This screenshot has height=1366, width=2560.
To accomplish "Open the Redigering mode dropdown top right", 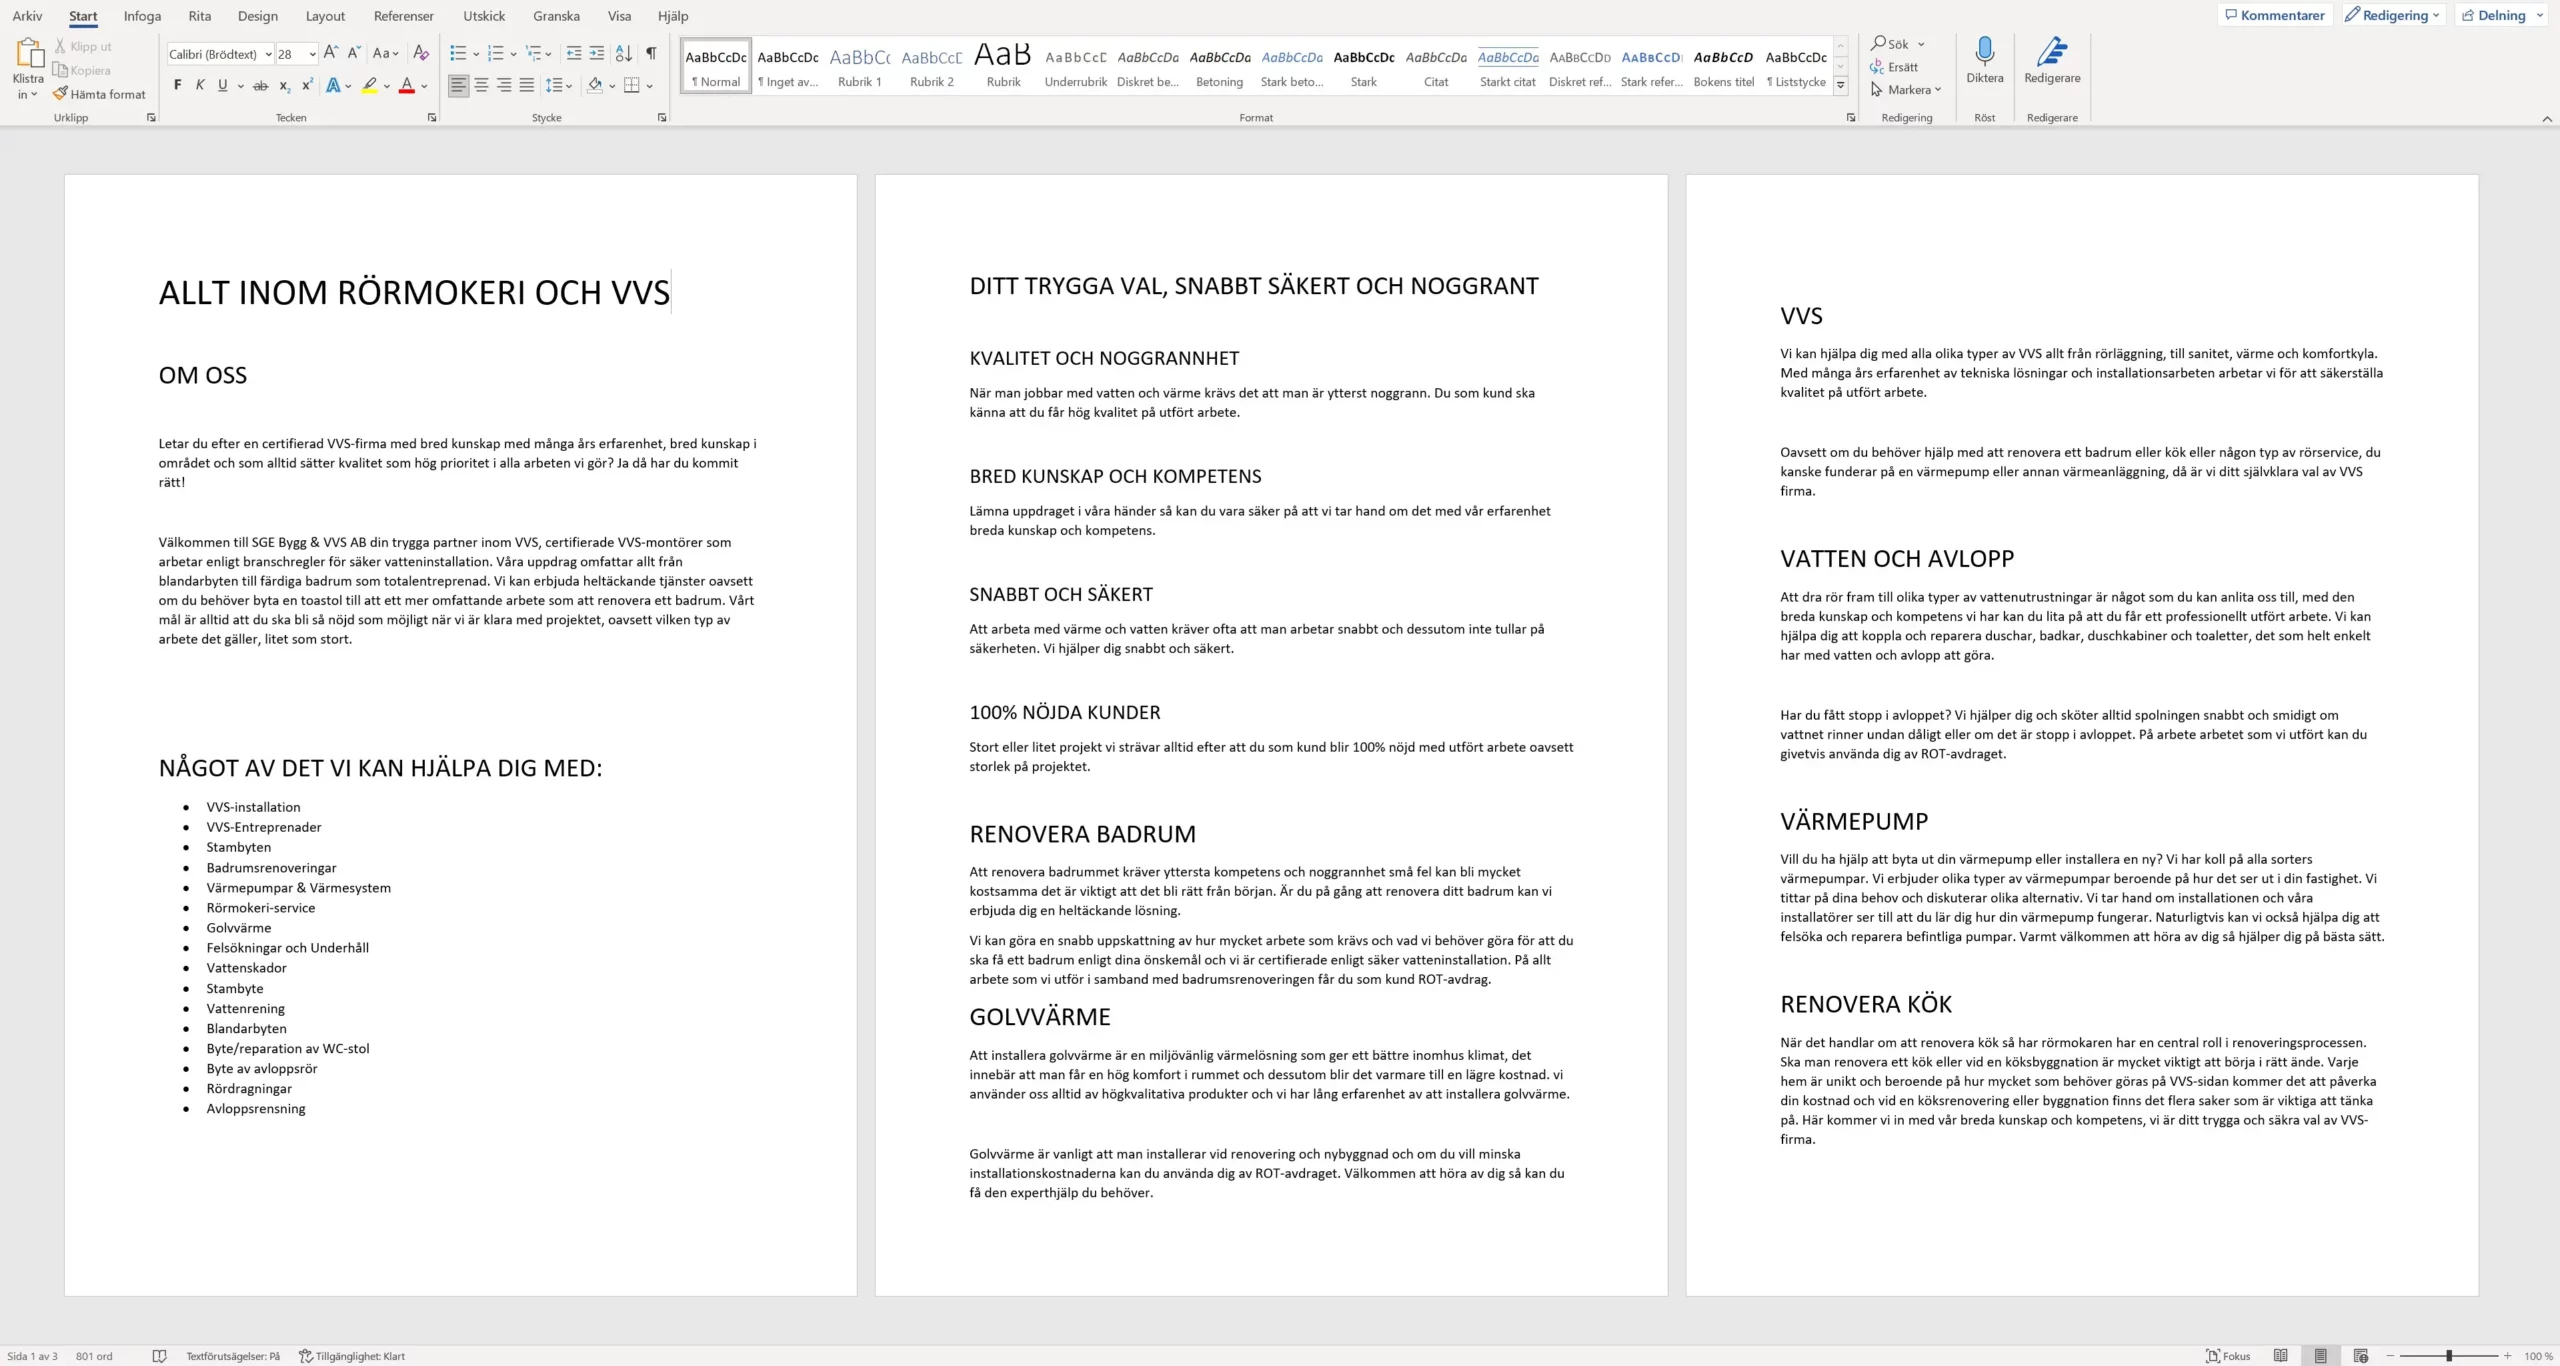I will (x=2395, y=15).
